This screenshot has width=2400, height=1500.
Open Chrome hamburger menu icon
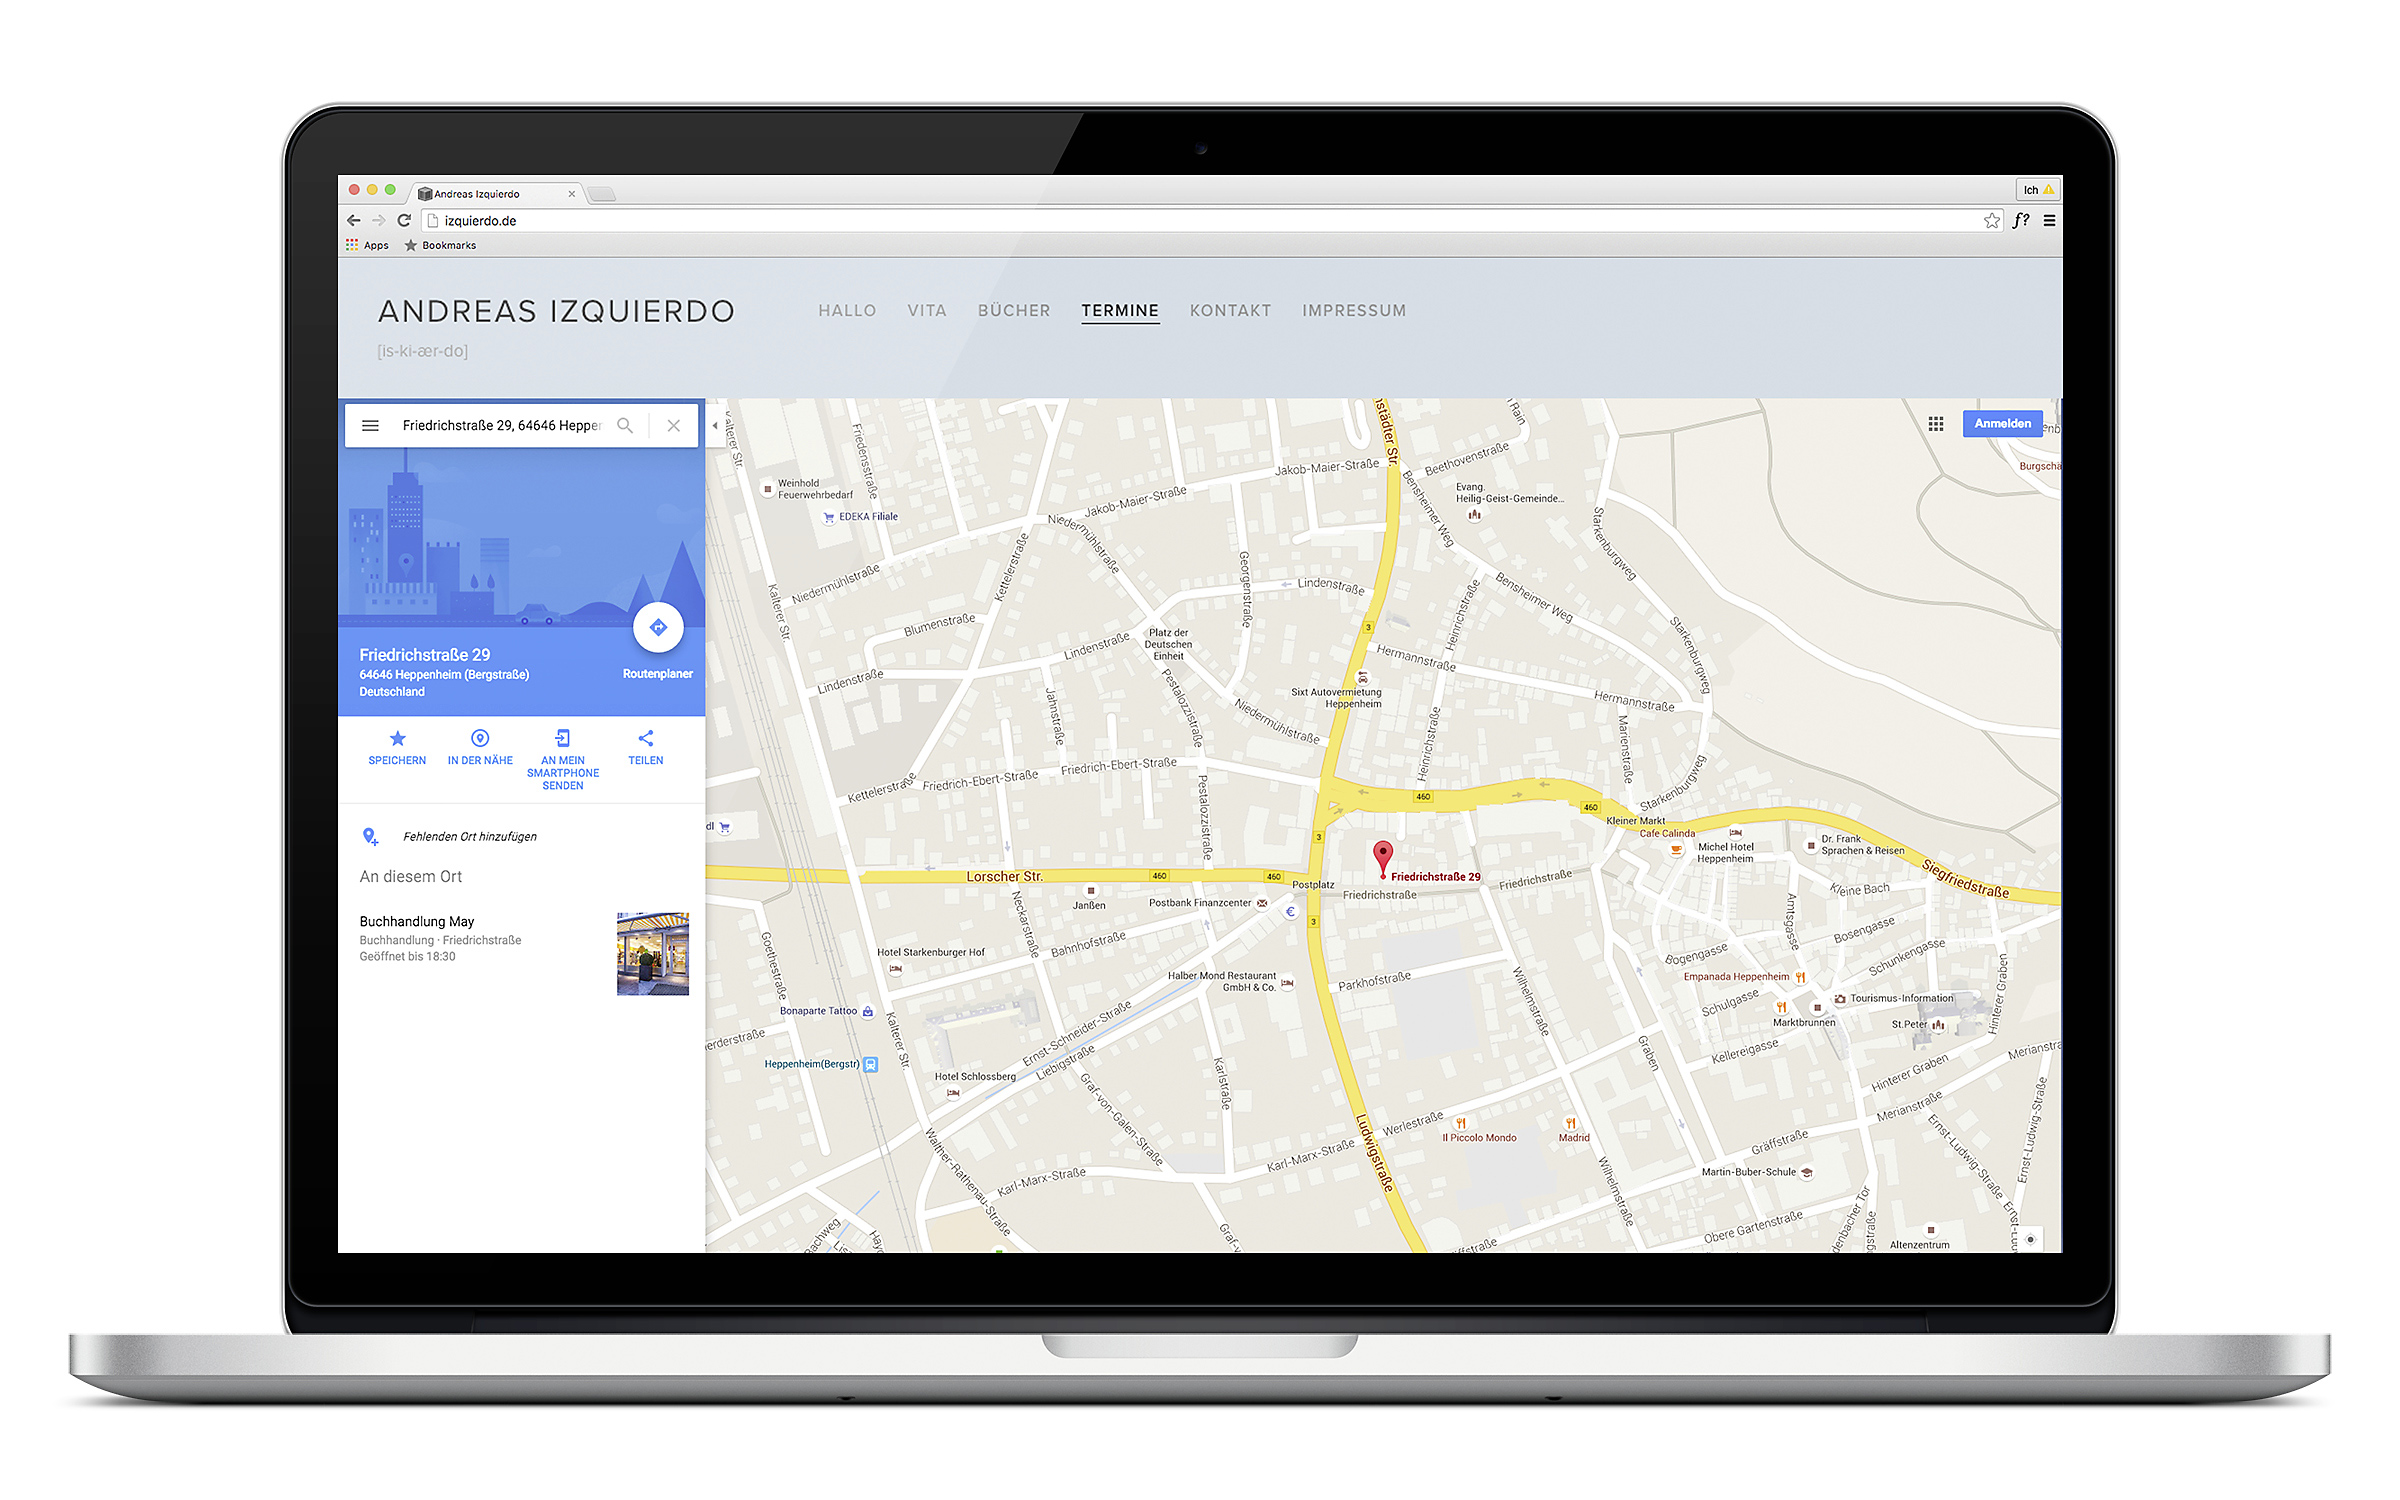(2049, 221)
